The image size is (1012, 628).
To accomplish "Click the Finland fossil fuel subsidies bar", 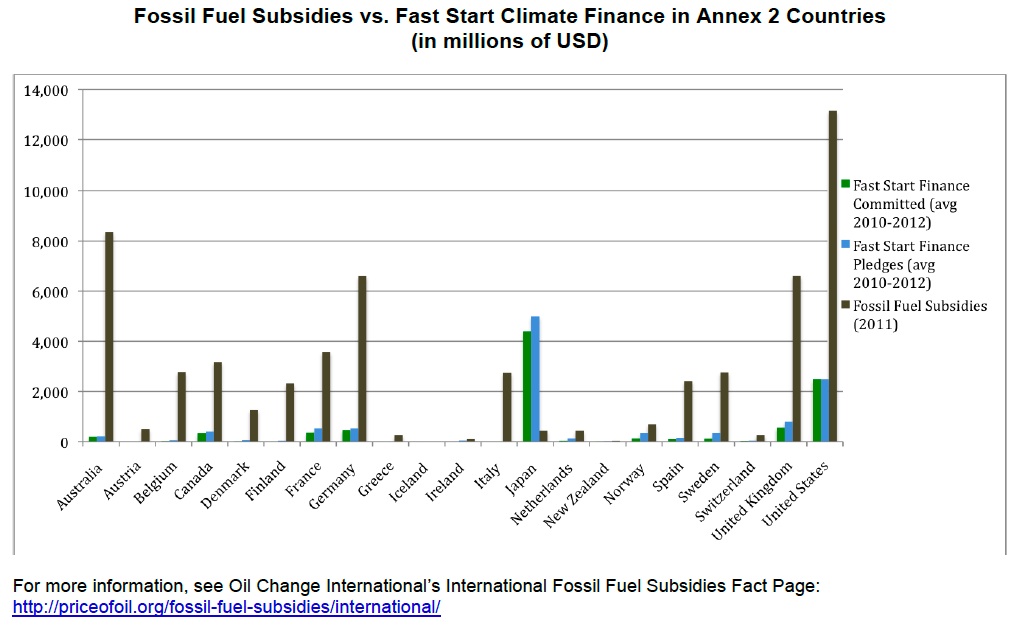I will pos(290,413).
